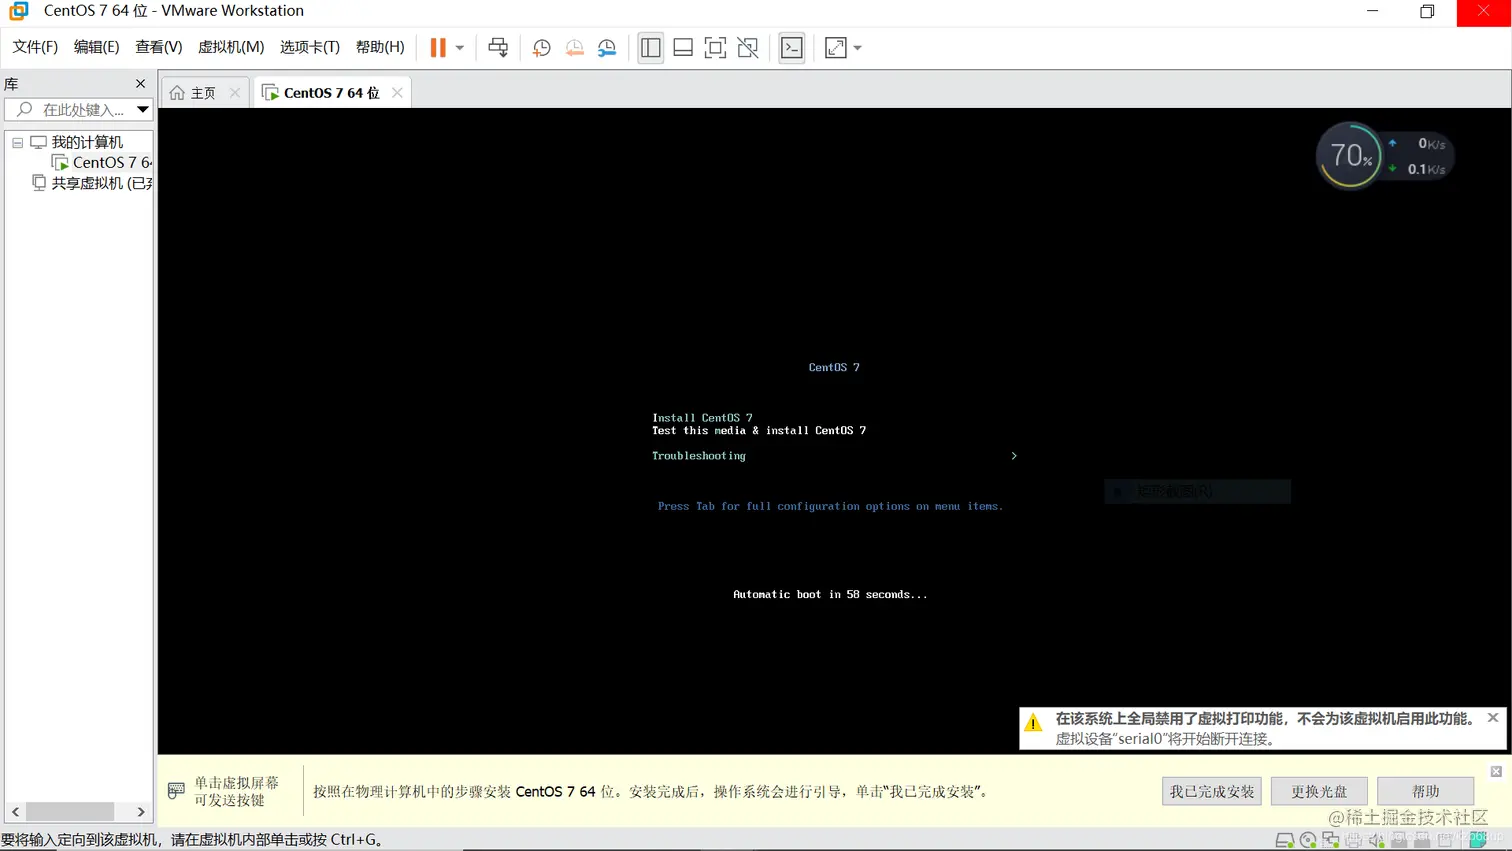Close the 主页 tab
Viewport: 1512px width, 851px height.
pos(235,92)
